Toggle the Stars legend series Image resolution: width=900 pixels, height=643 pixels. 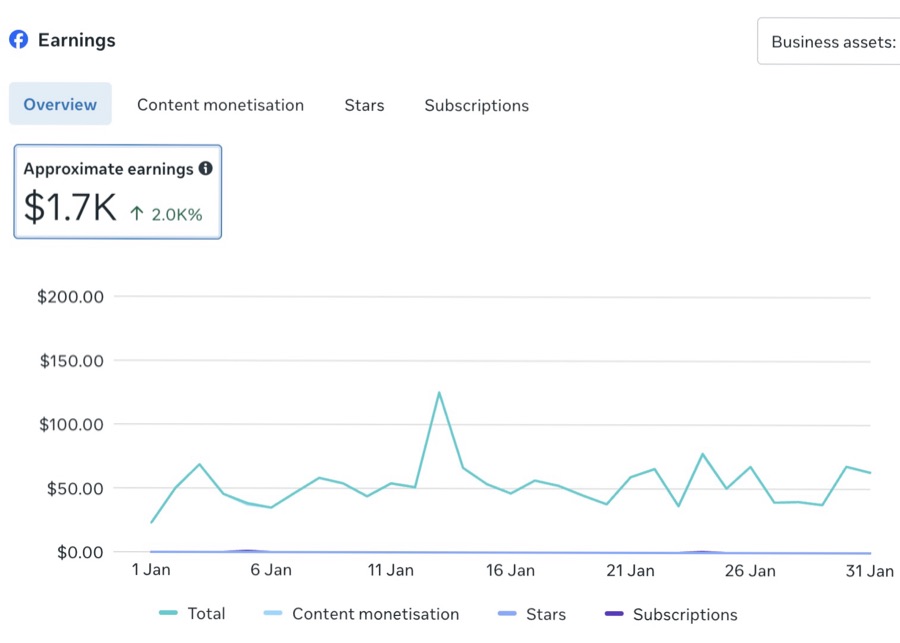click(x=532, y=614)
